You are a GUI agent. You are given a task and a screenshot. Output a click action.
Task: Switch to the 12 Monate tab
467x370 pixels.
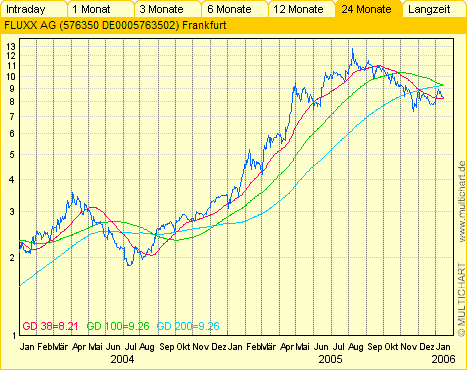pyautogui.click(x=302, y=9)
